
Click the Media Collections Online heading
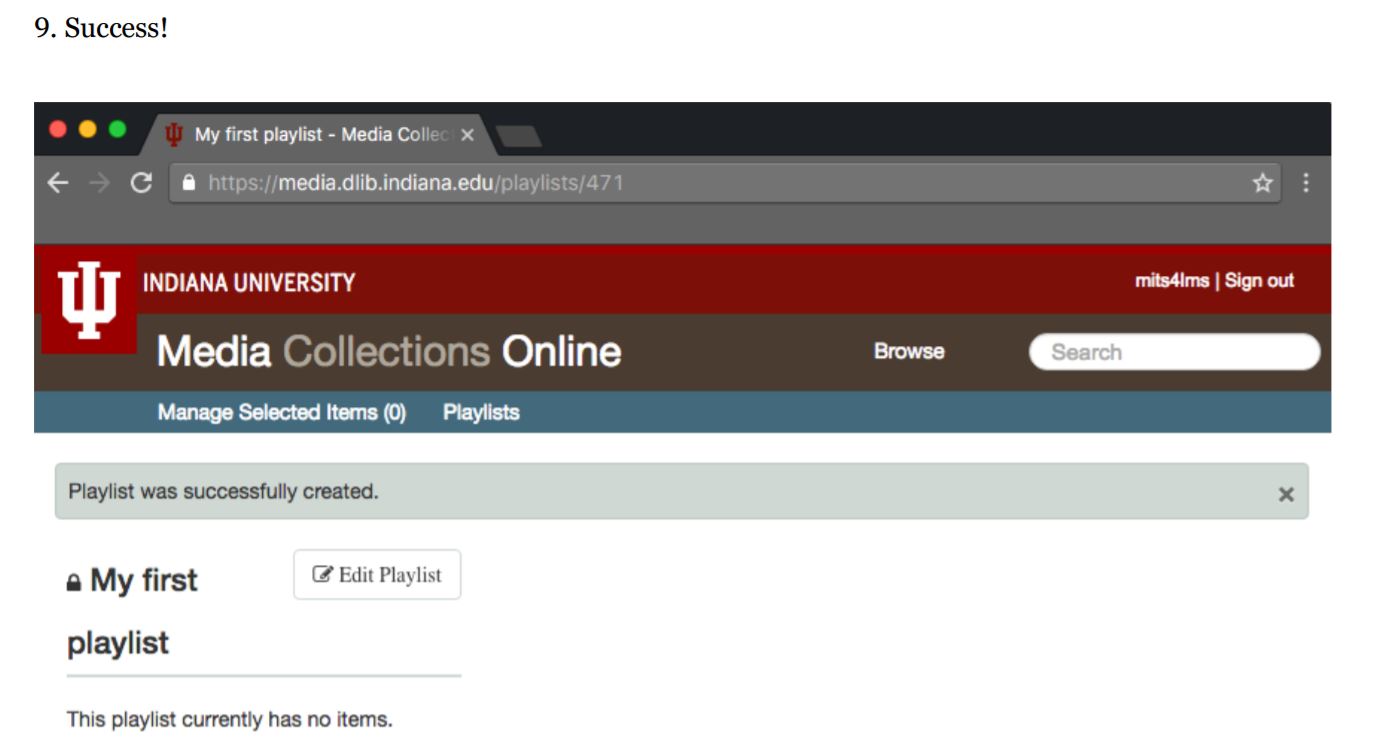click(x=388, y=351)
